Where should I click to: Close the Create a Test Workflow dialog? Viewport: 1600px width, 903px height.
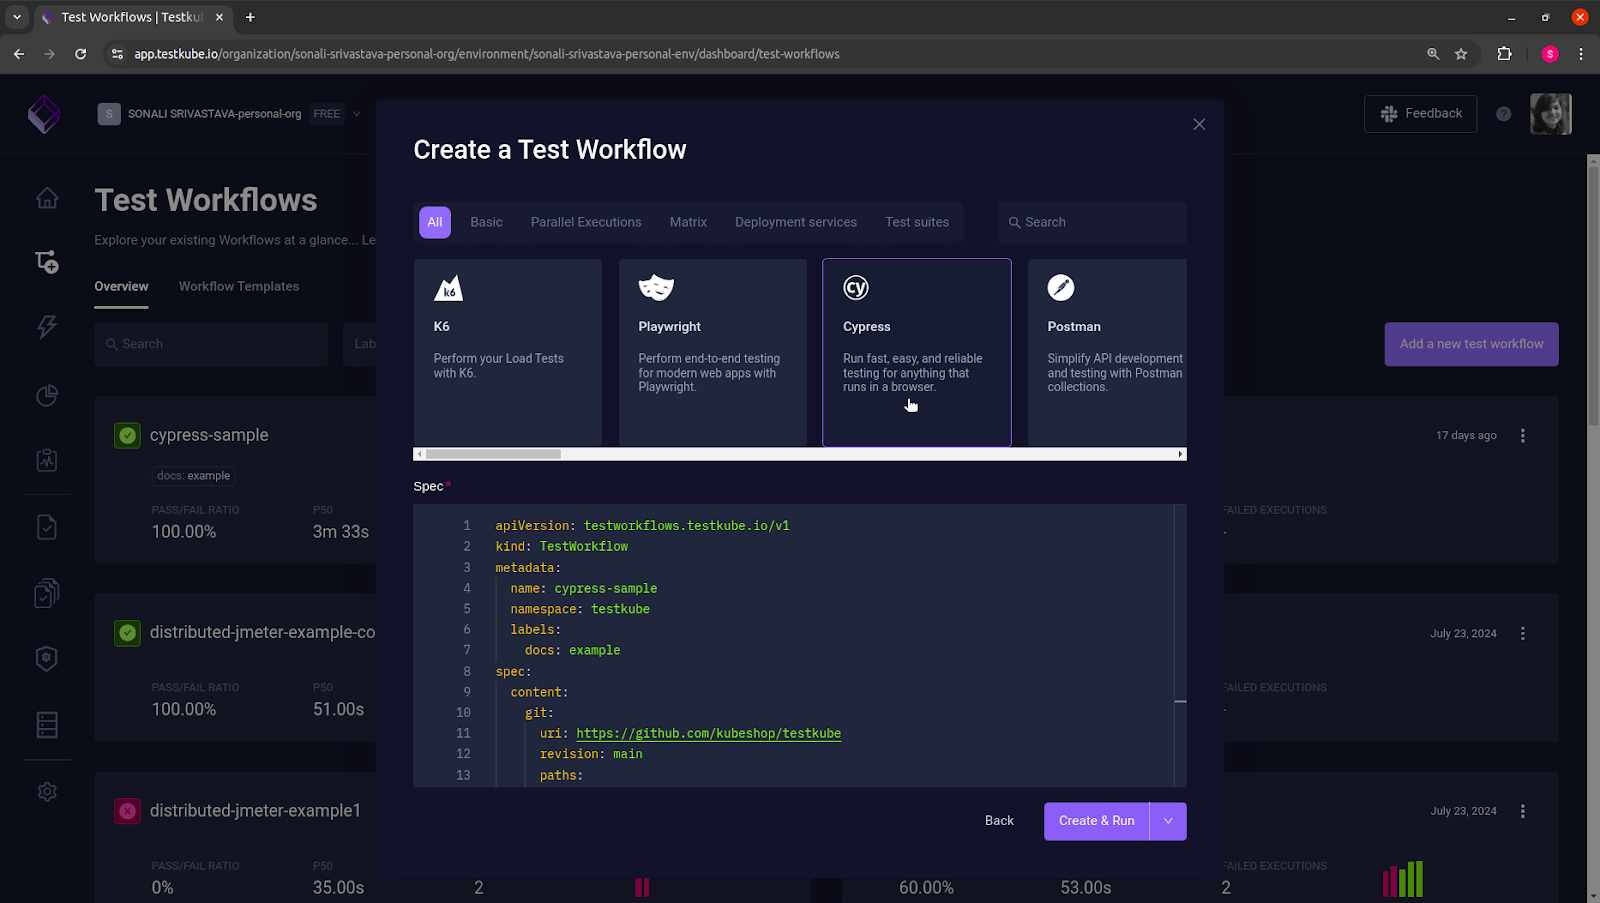[1199, 124]
